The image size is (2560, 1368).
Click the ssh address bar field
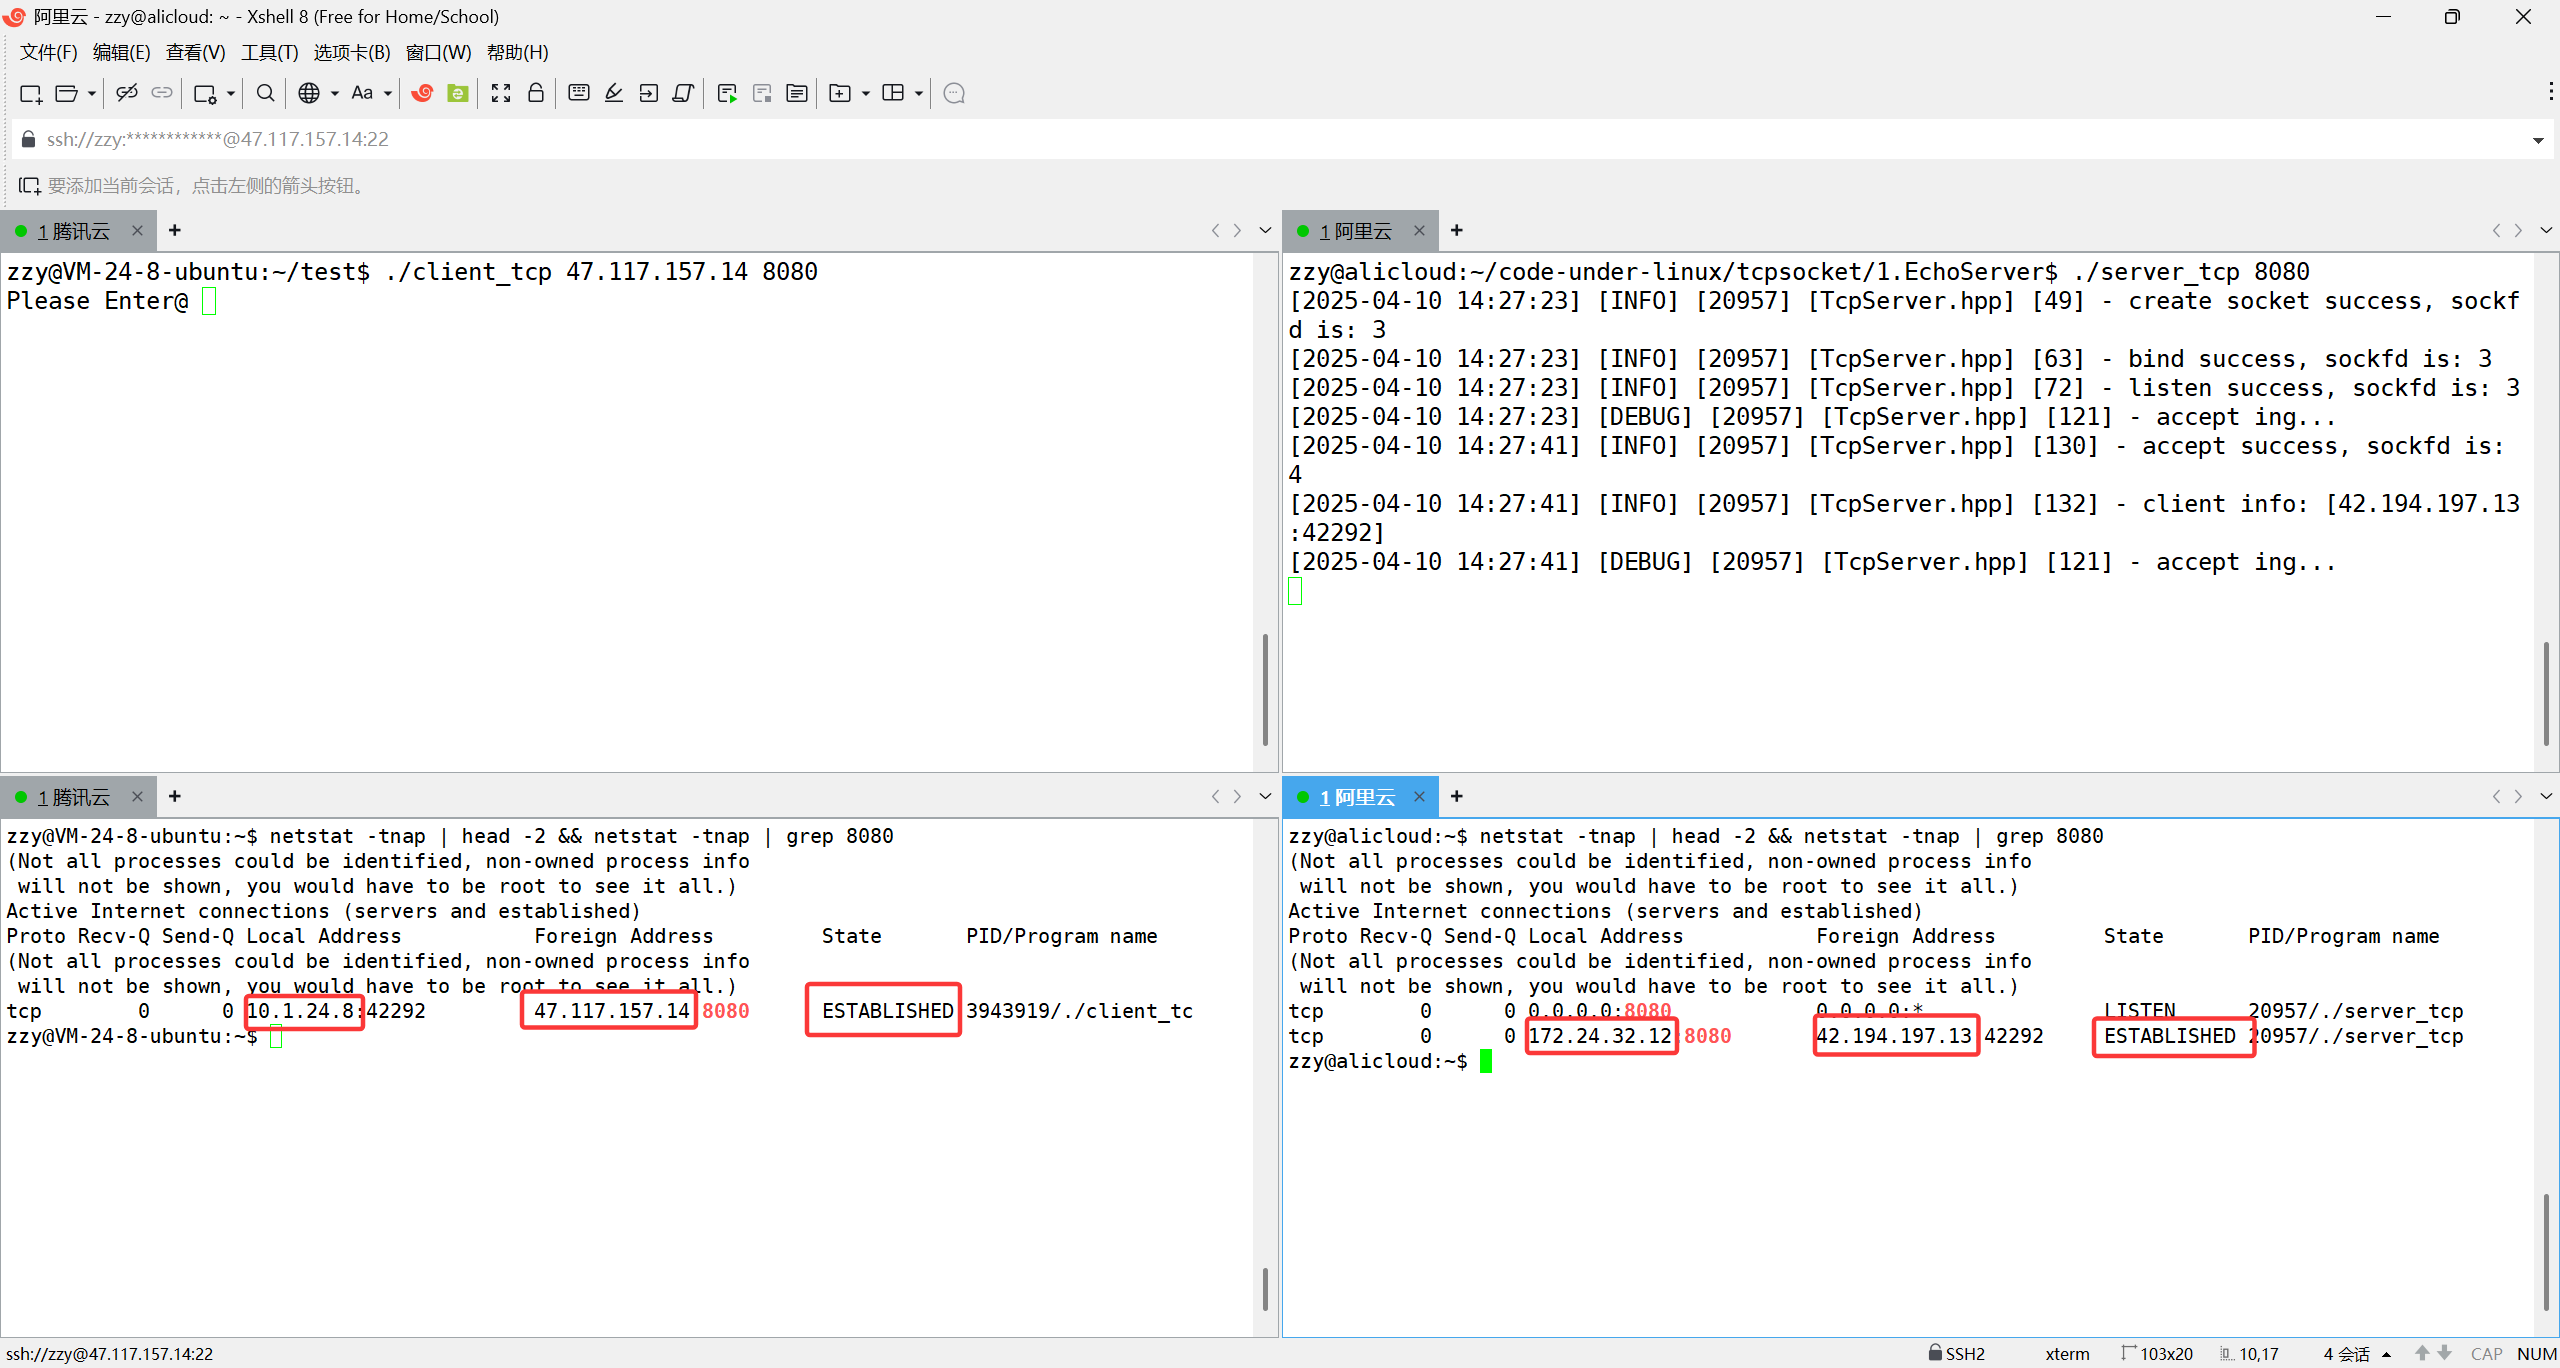(x=1200, y=140)
